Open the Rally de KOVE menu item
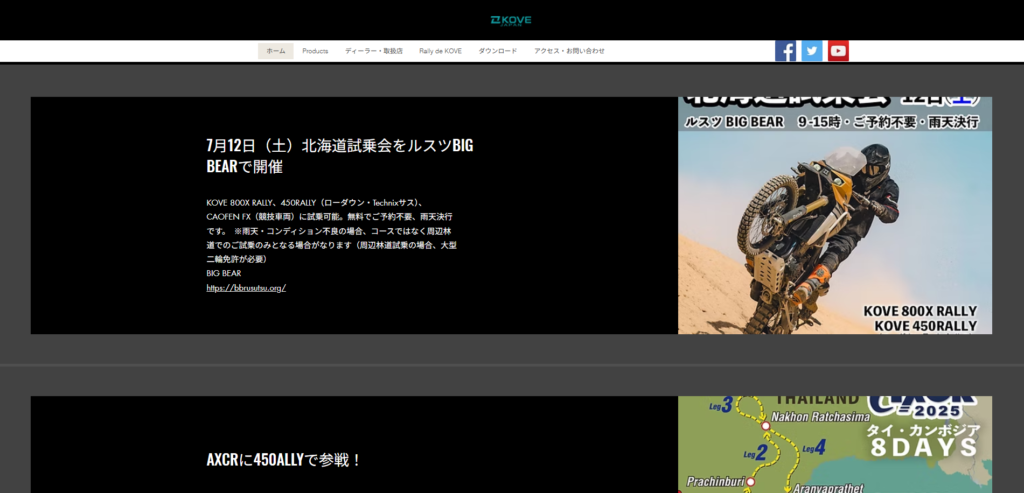The image size is (1024, 493). 440,51
